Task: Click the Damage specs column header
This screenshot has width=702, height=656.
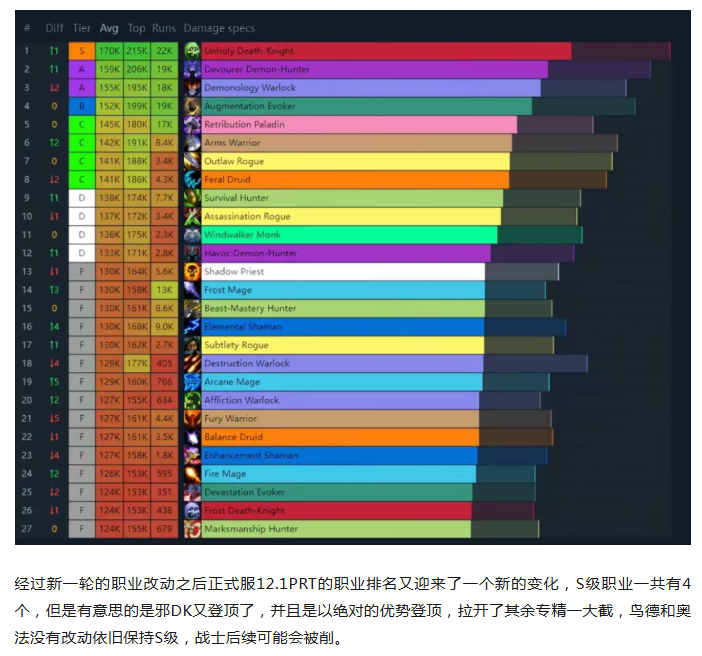Action: pyautogui.click(x=219, y=28)
